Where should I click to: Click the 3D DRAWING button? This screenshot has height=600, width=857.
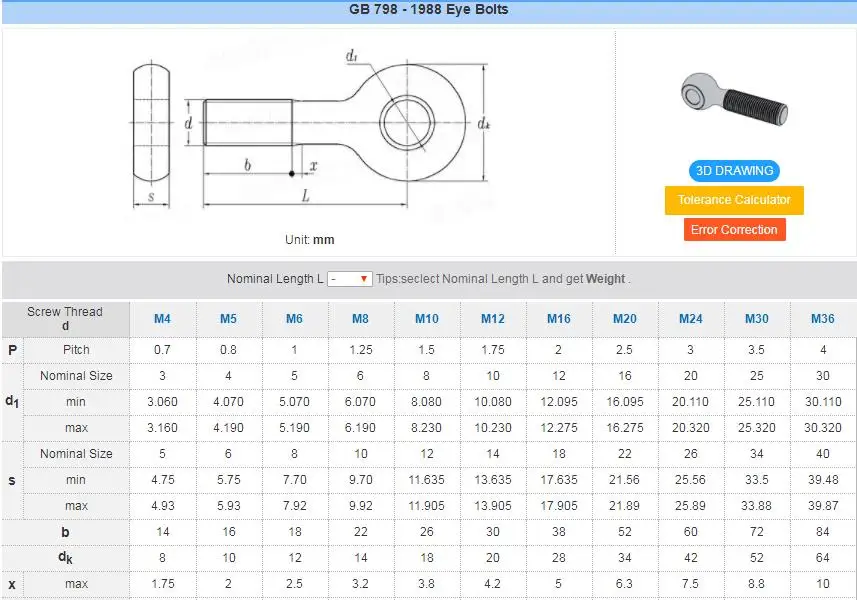(x=733, y=171)
